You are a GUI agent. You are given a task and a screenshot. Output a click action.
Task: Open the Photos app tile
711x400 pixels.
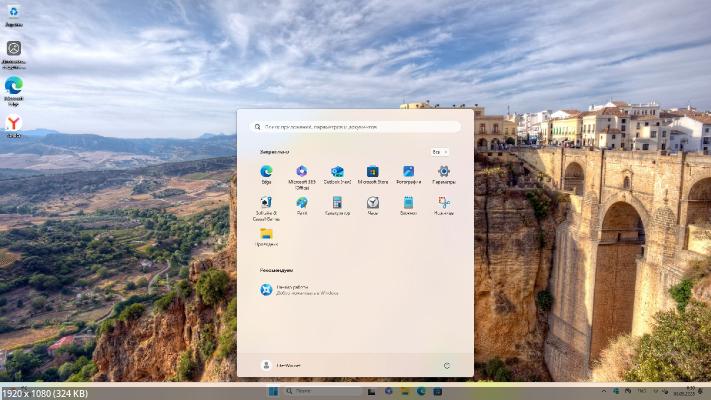(408, 172)
